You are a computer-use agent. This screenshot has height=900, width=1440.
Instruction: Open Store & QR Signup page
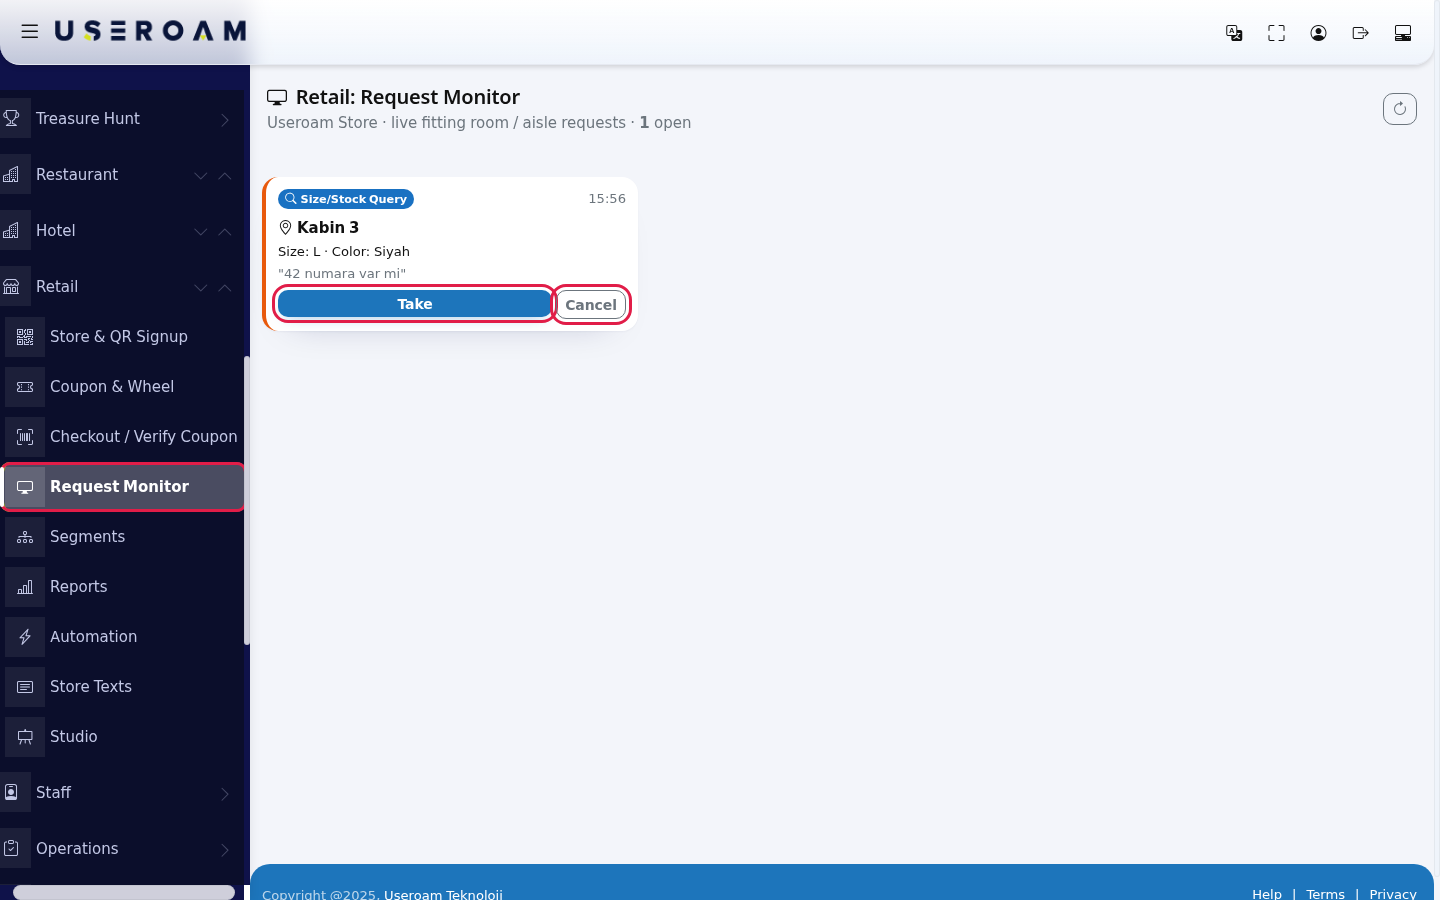[124, 337]
